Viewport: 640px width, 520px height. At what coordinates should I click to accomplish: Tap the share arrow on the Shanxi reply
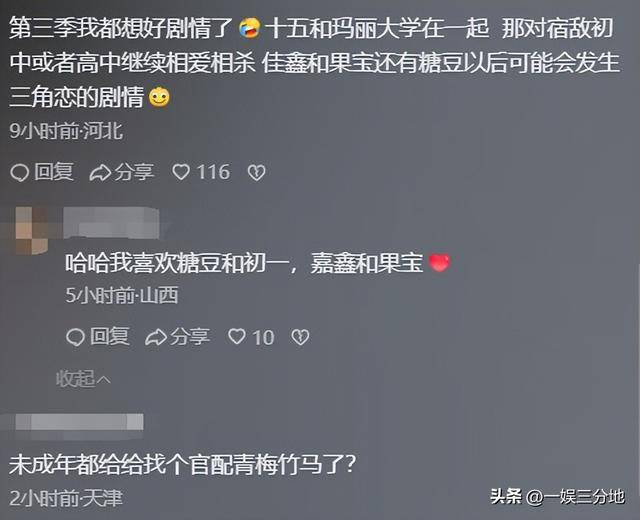coord(156,337)
